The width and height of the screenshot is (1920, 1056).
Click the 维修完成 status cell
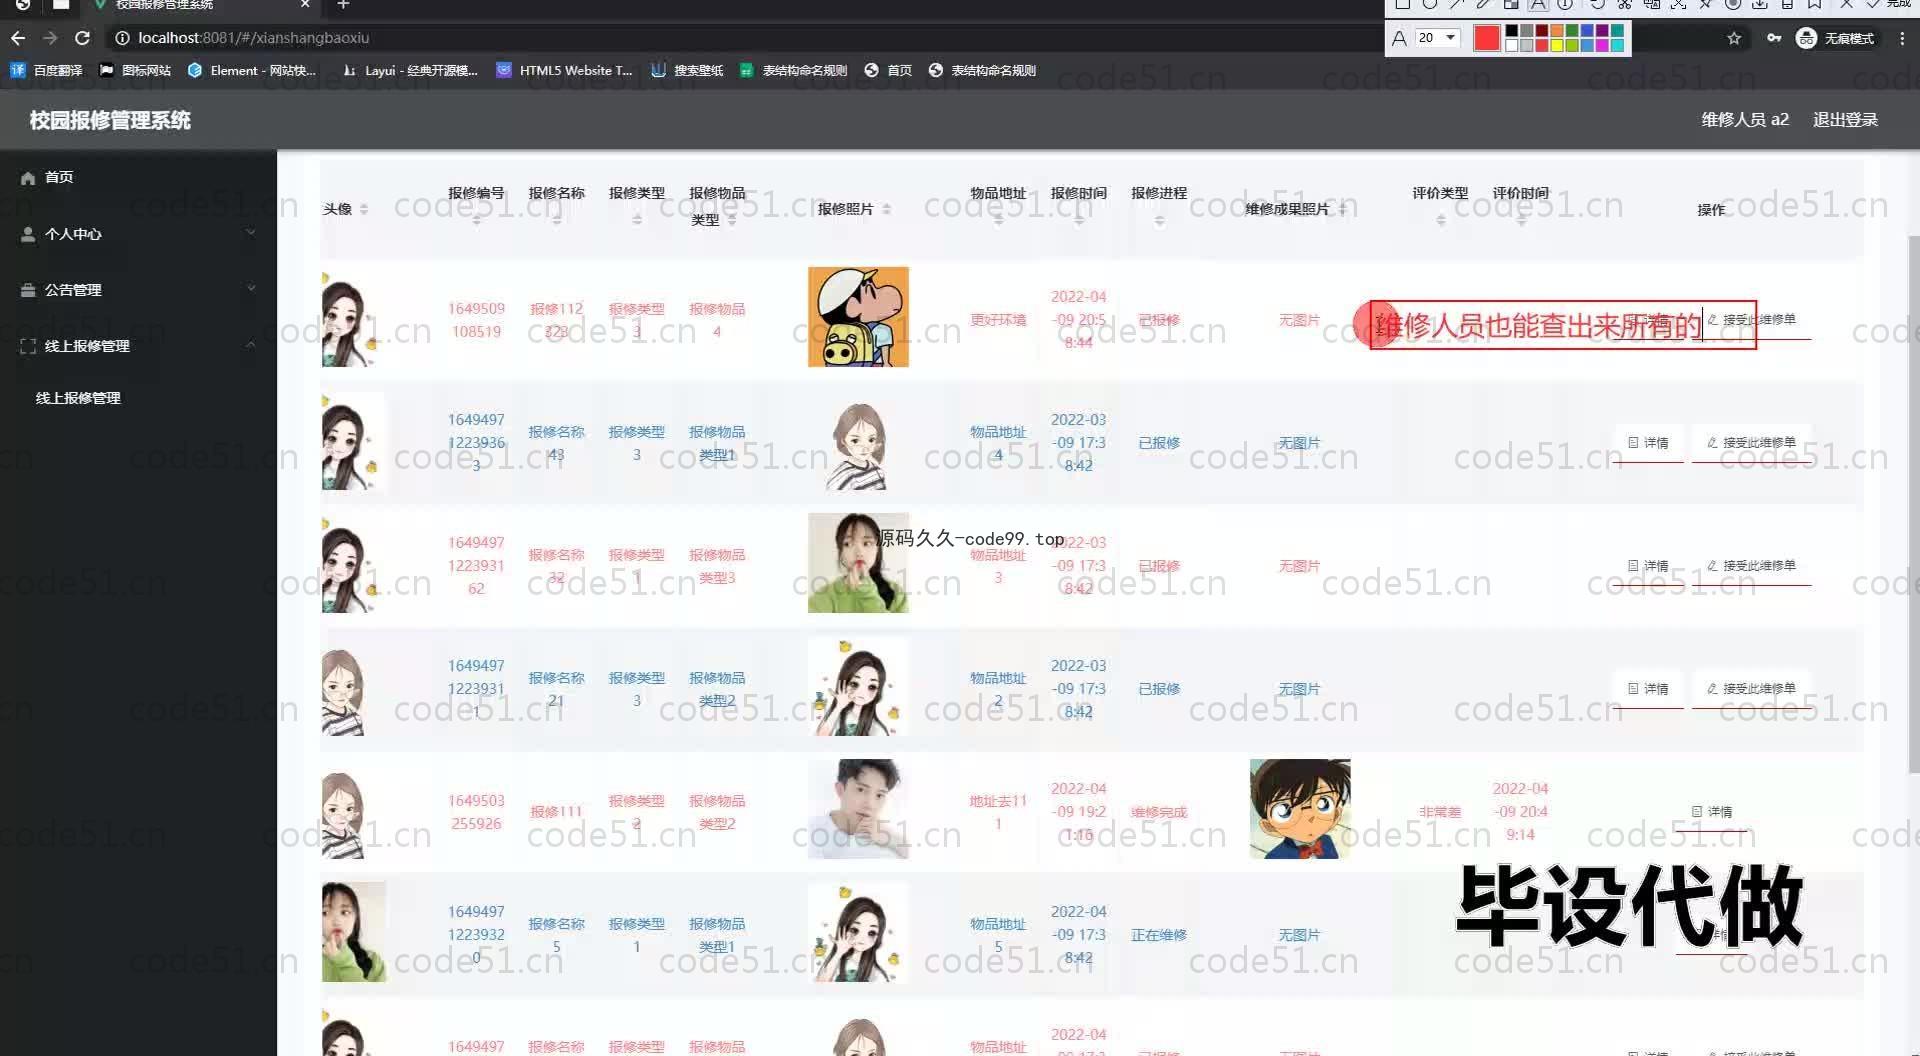click(x=1159, y=812)
